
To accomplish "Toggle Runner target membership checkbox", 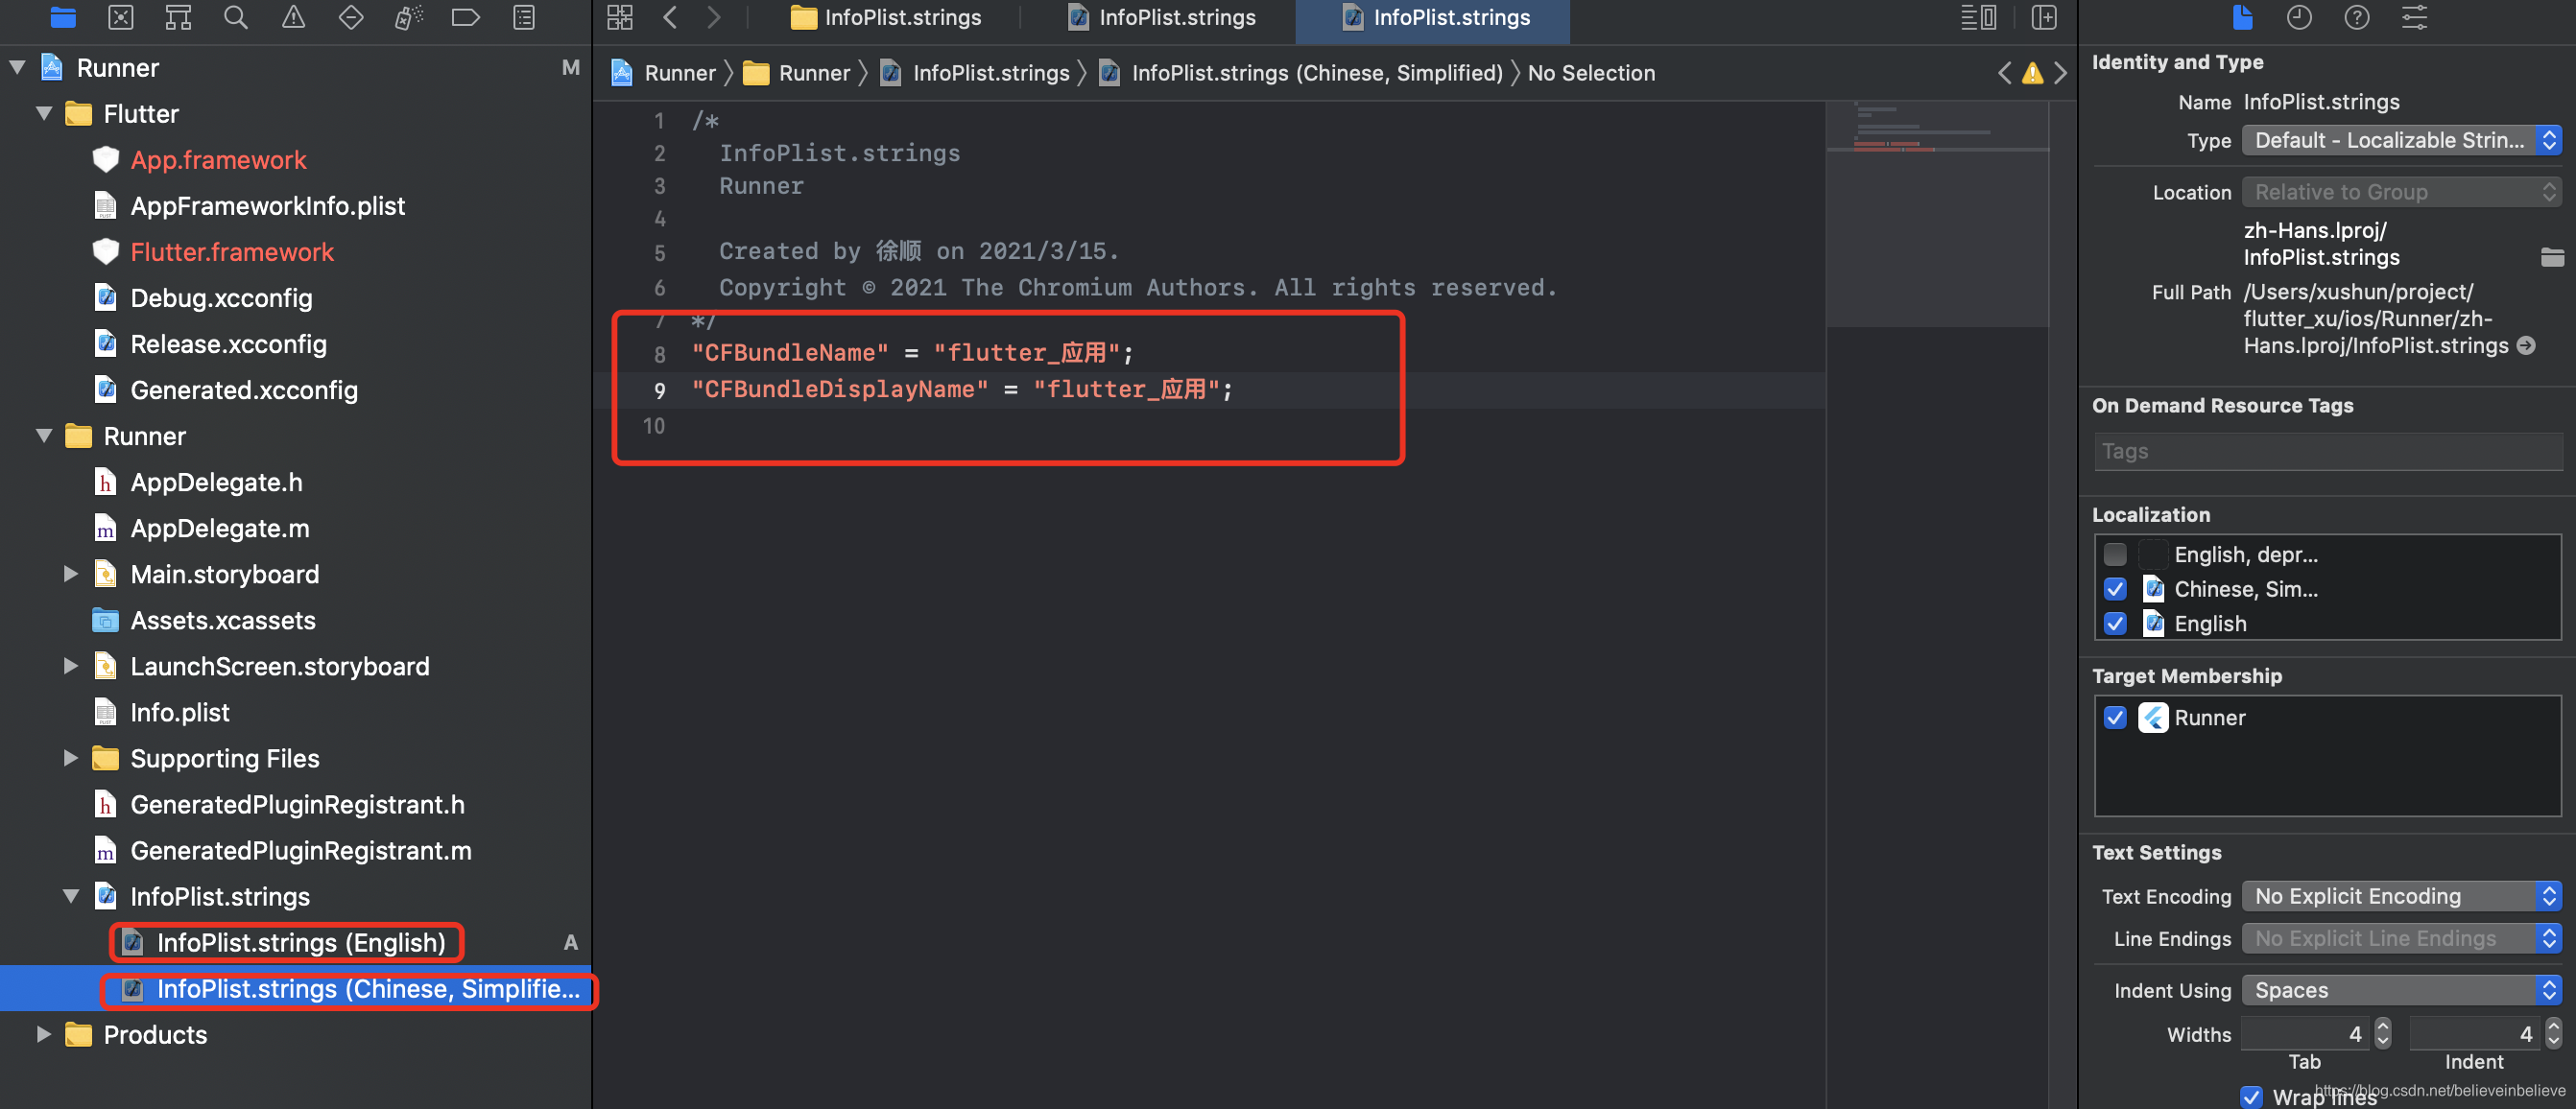I will (2114, 717).
